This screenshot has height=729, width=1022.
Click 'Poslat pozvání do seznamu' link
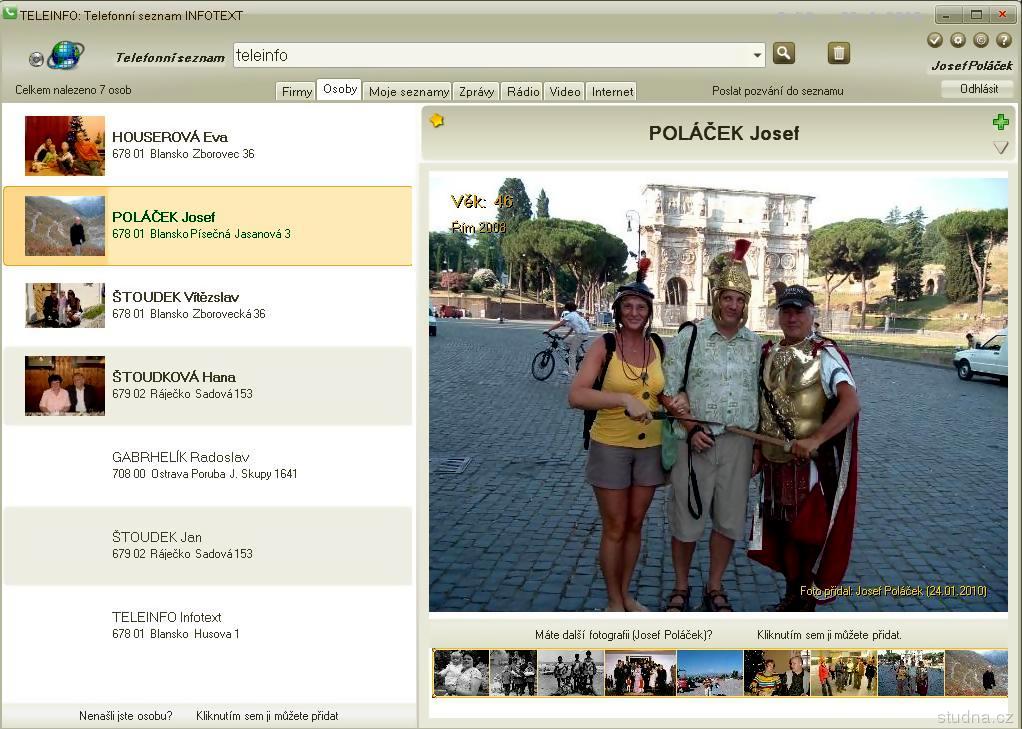click(x=777, y=91)
